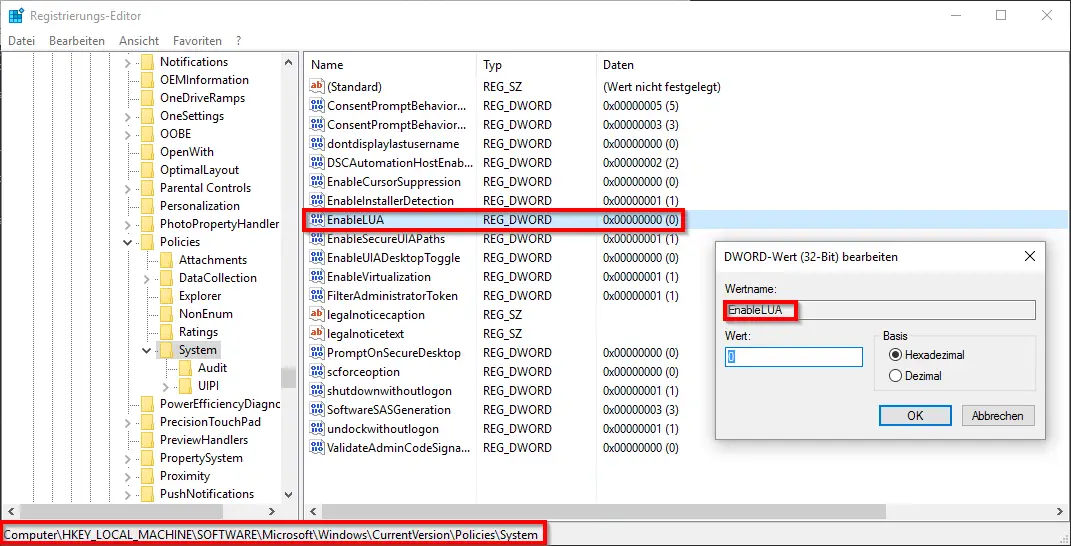Select the Personalization key in the tree
Image resolution: width=1071 pixels, height=546 pixels.
click(199, 206)
